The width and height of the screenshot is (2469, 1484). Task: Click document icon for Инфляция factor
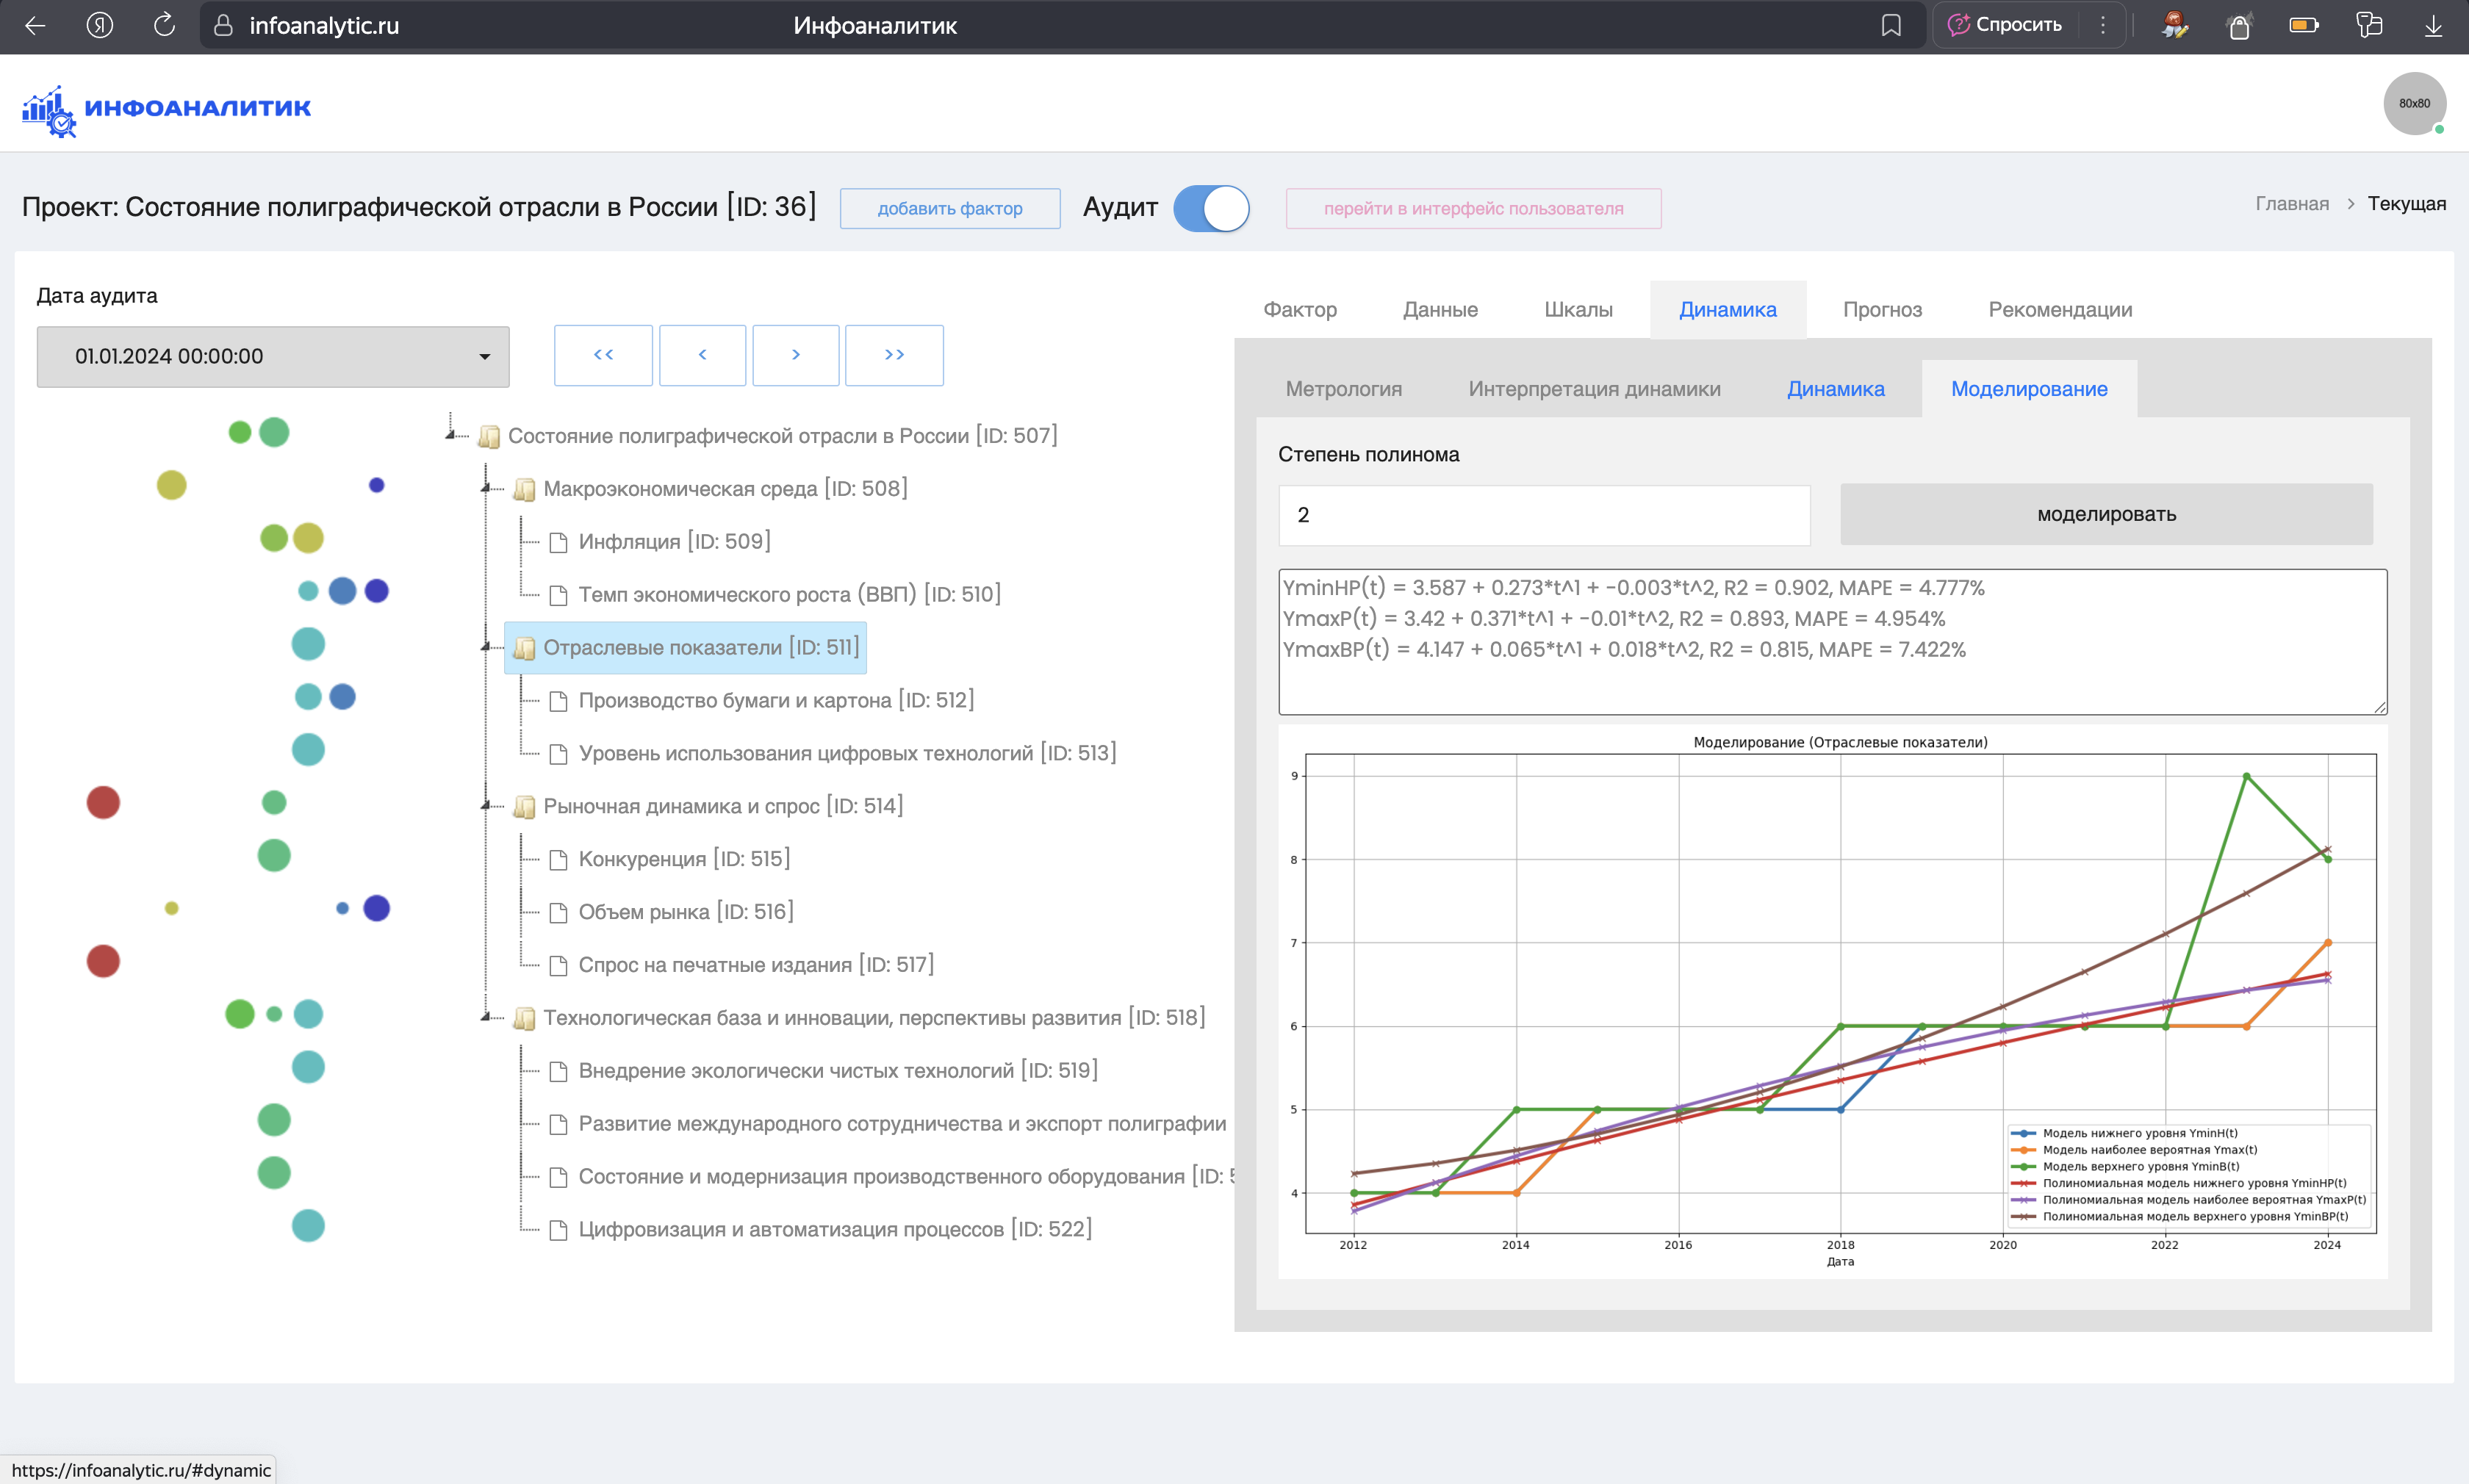click(x=558, y=542)
